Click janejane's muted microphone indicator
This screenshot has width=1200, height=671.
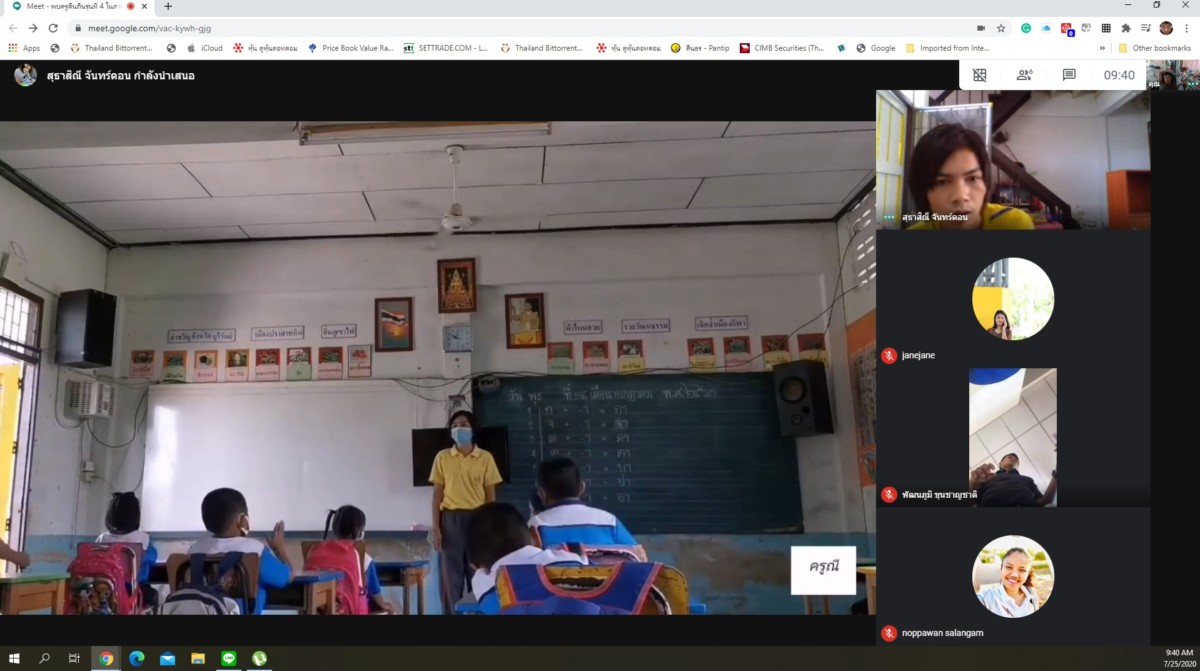888,355
